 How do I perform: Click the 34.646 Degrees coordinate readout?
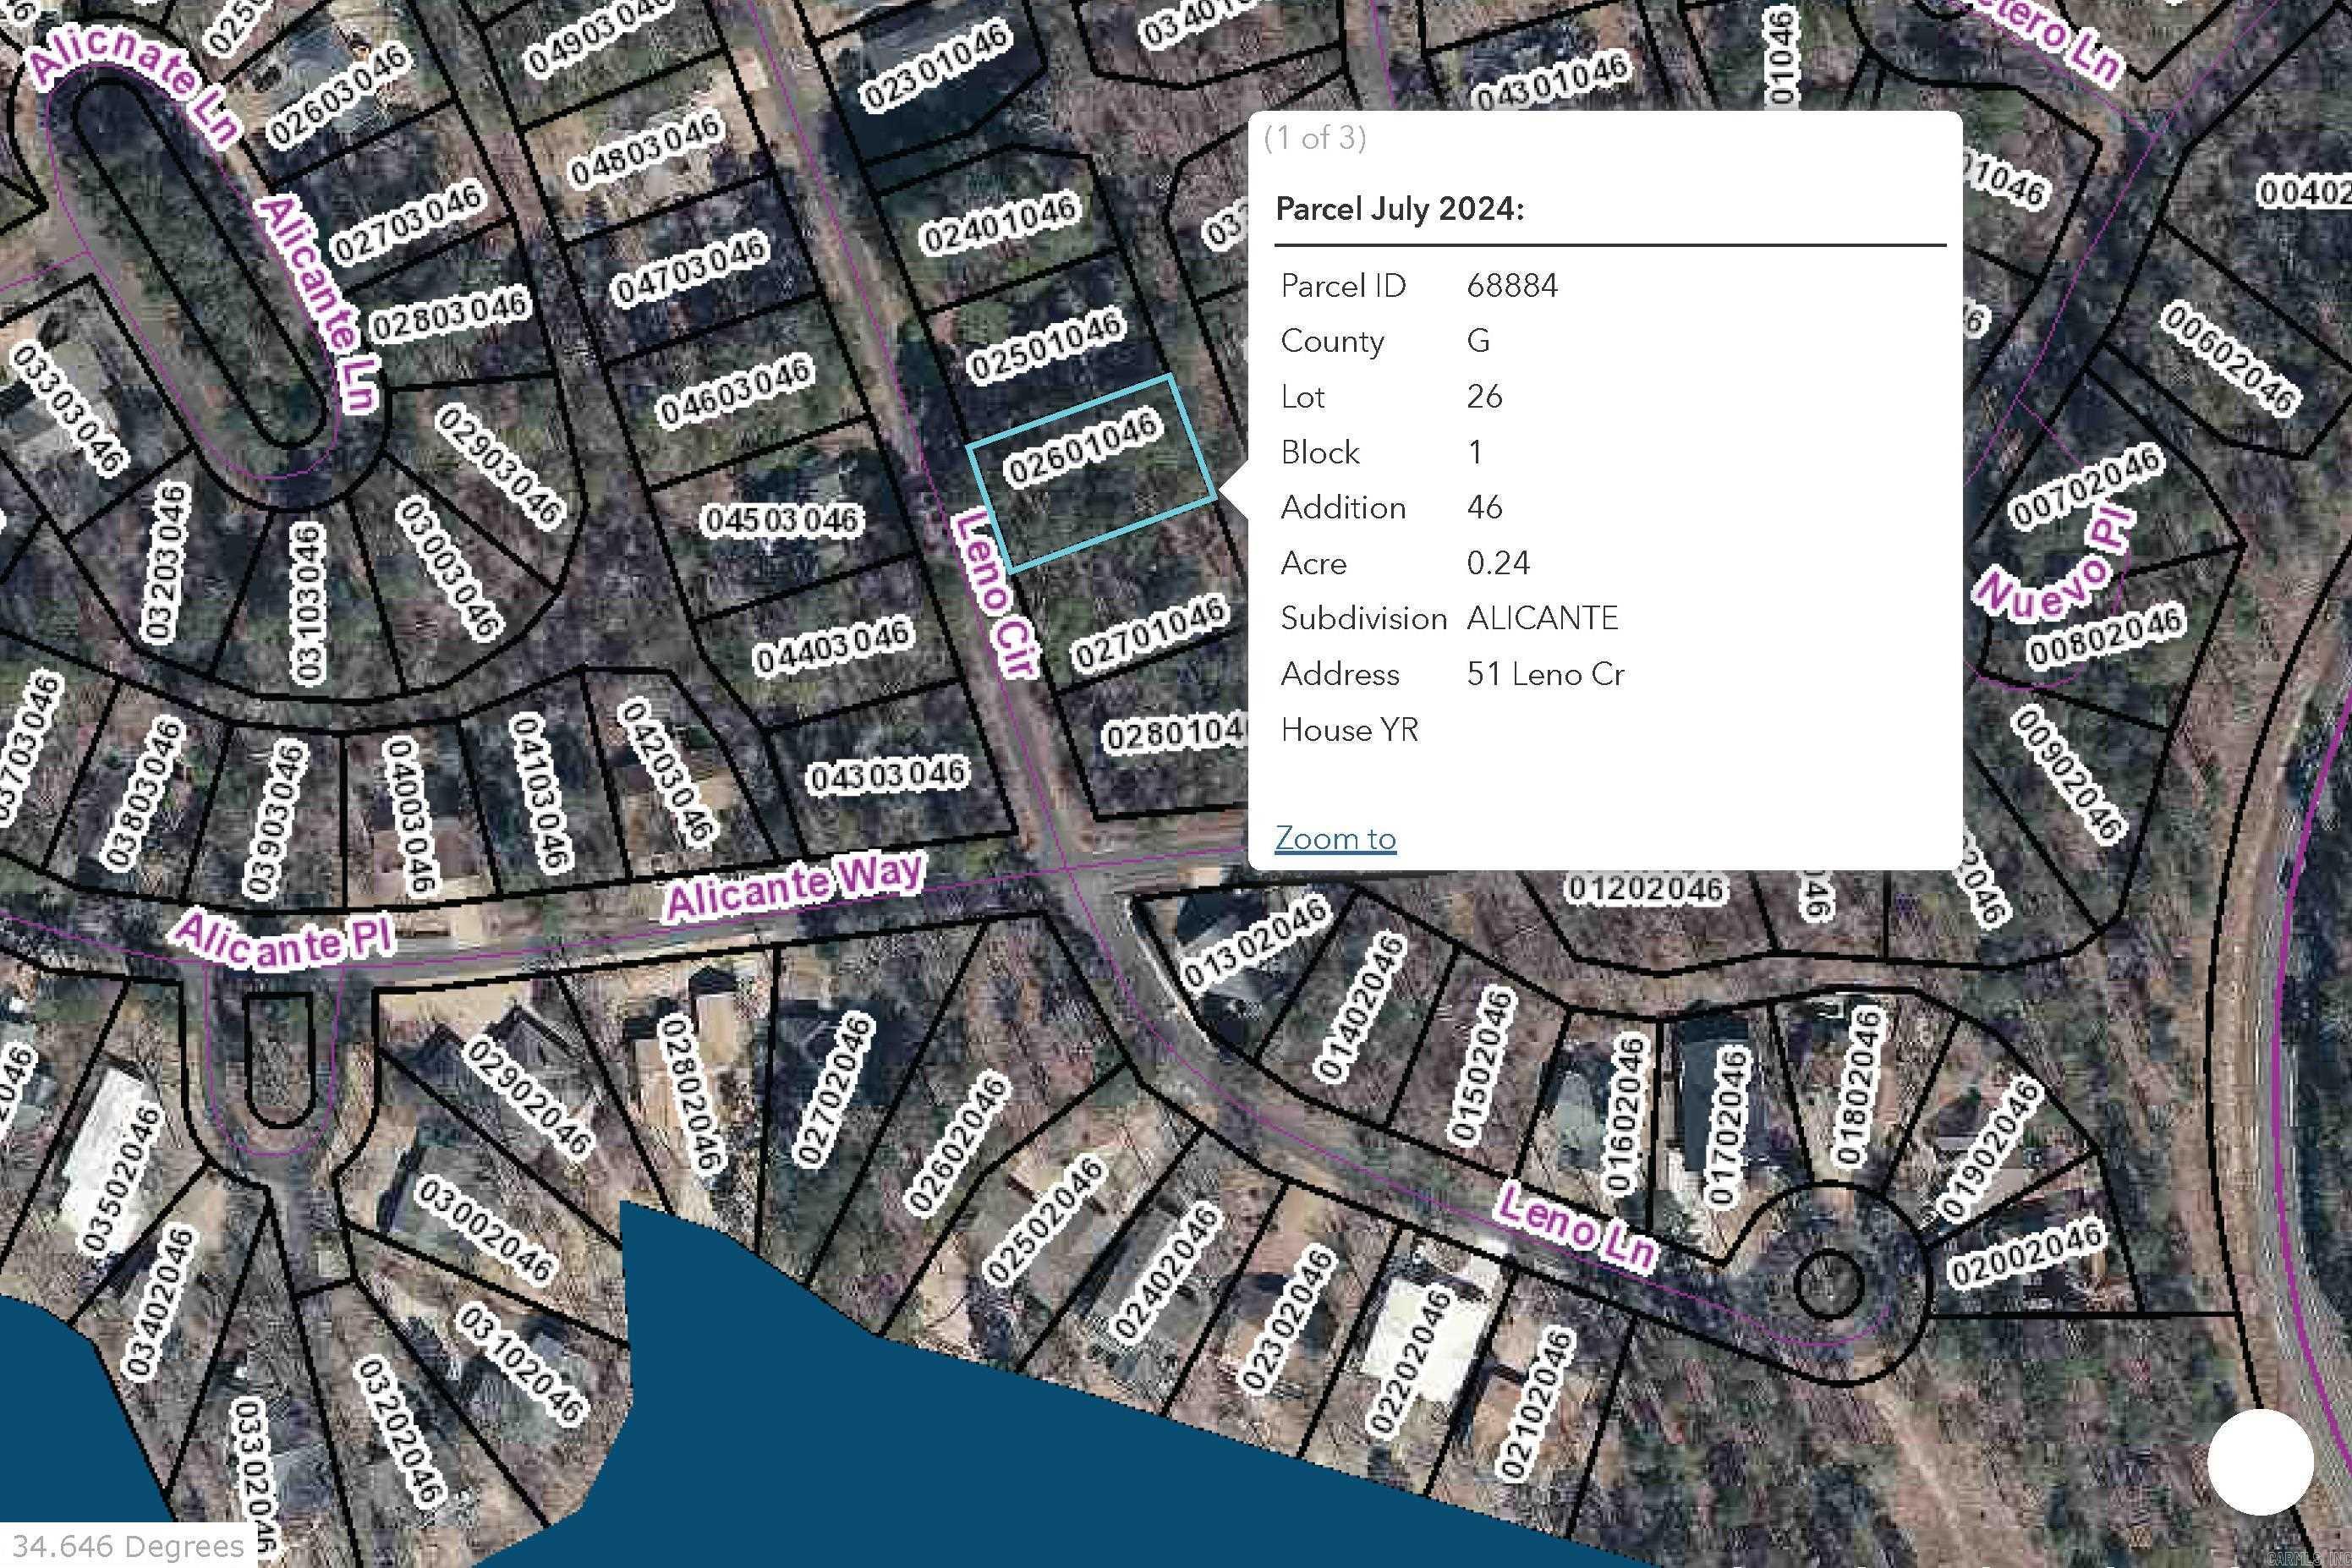point(129,1546)
